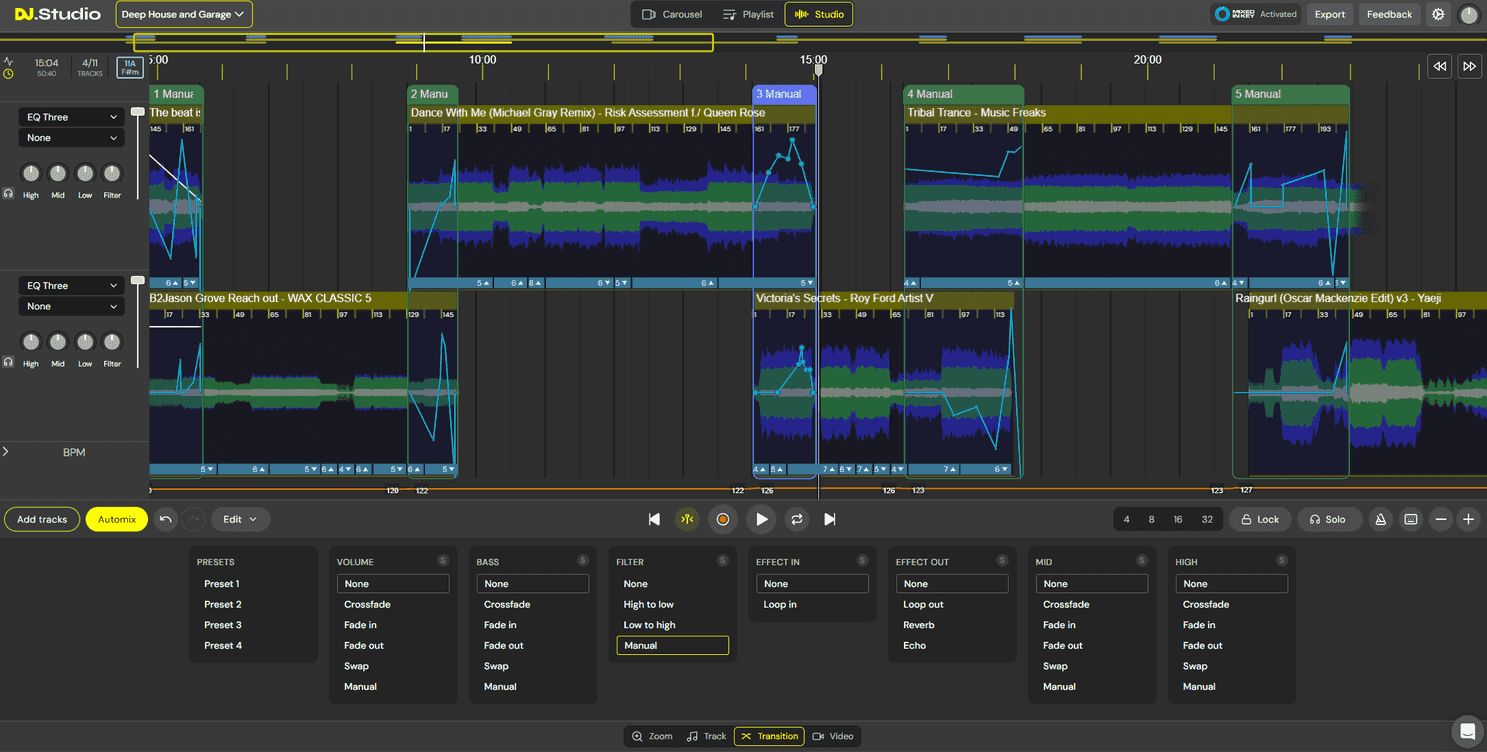Toggle the Lock button
Image resolution: width=1487 pixels, height=752 pixels.
click(x=1260, y=519)
